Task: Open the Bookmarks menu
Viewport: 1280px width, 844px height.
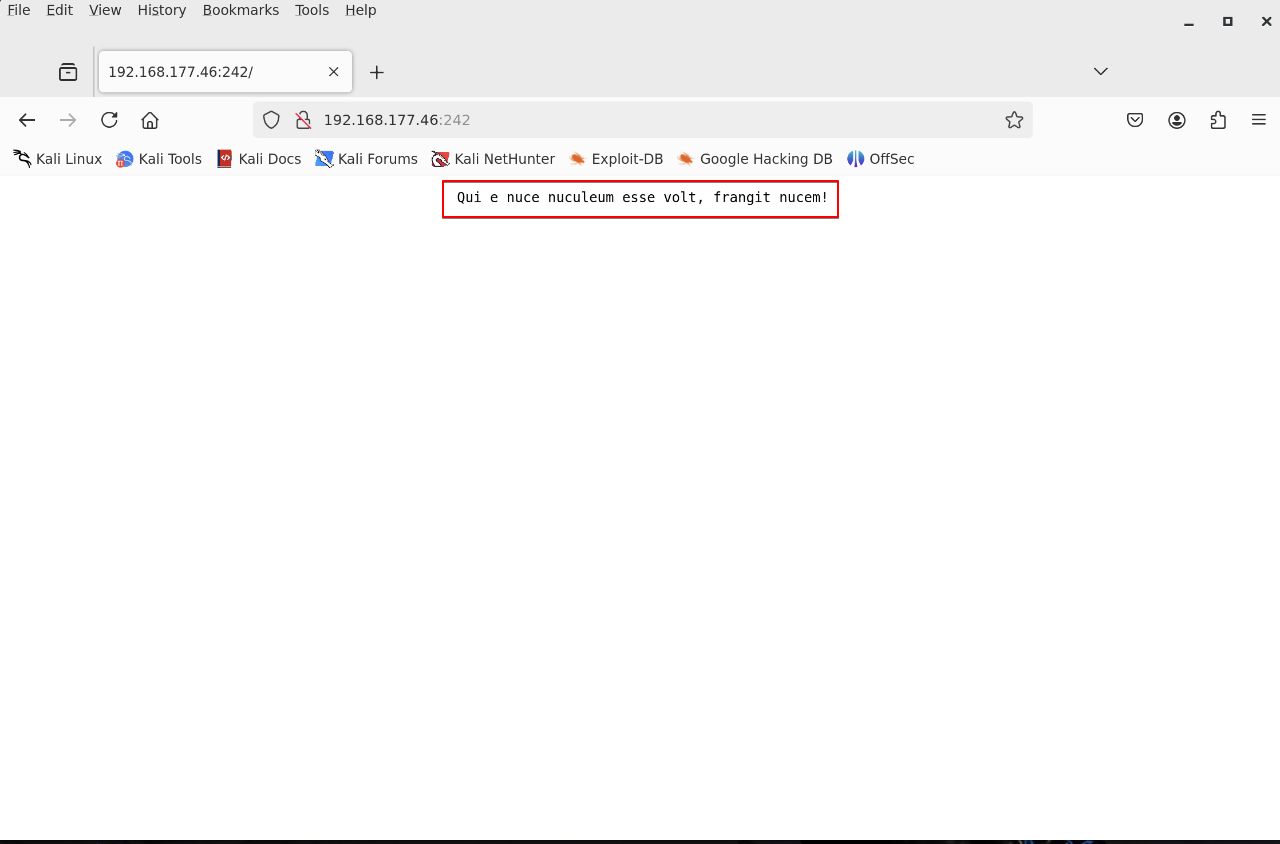Action: click(240, 10)
